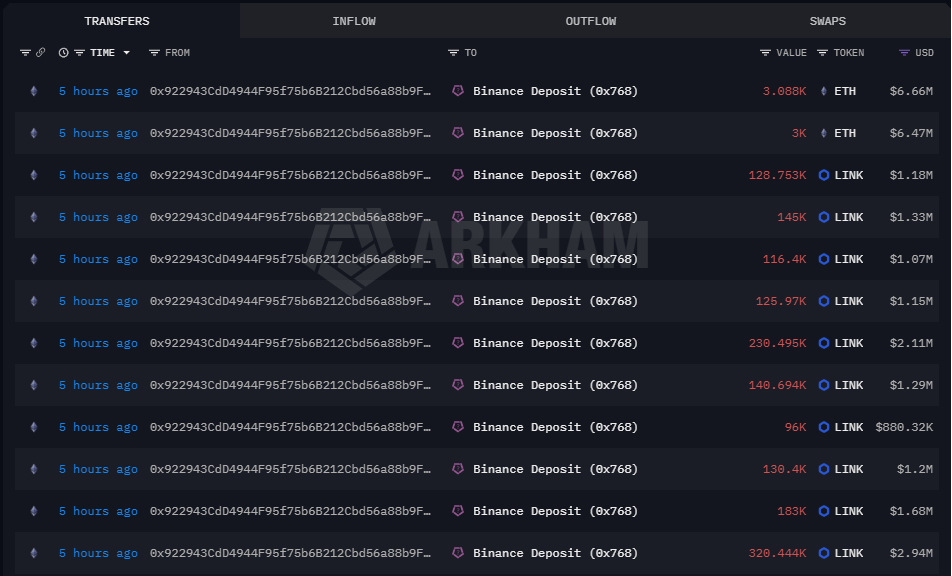
Task: Click the link icon in header
Action: 40,53
